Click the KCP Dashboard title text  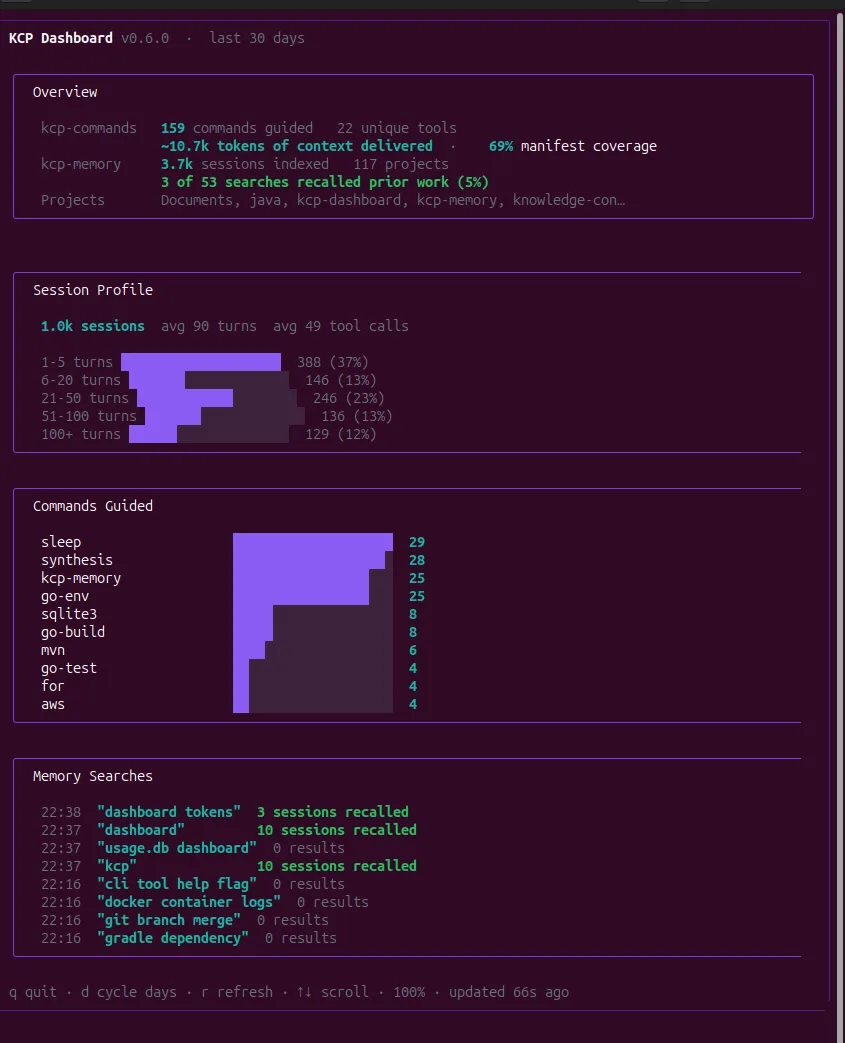(x=61, y=38)
